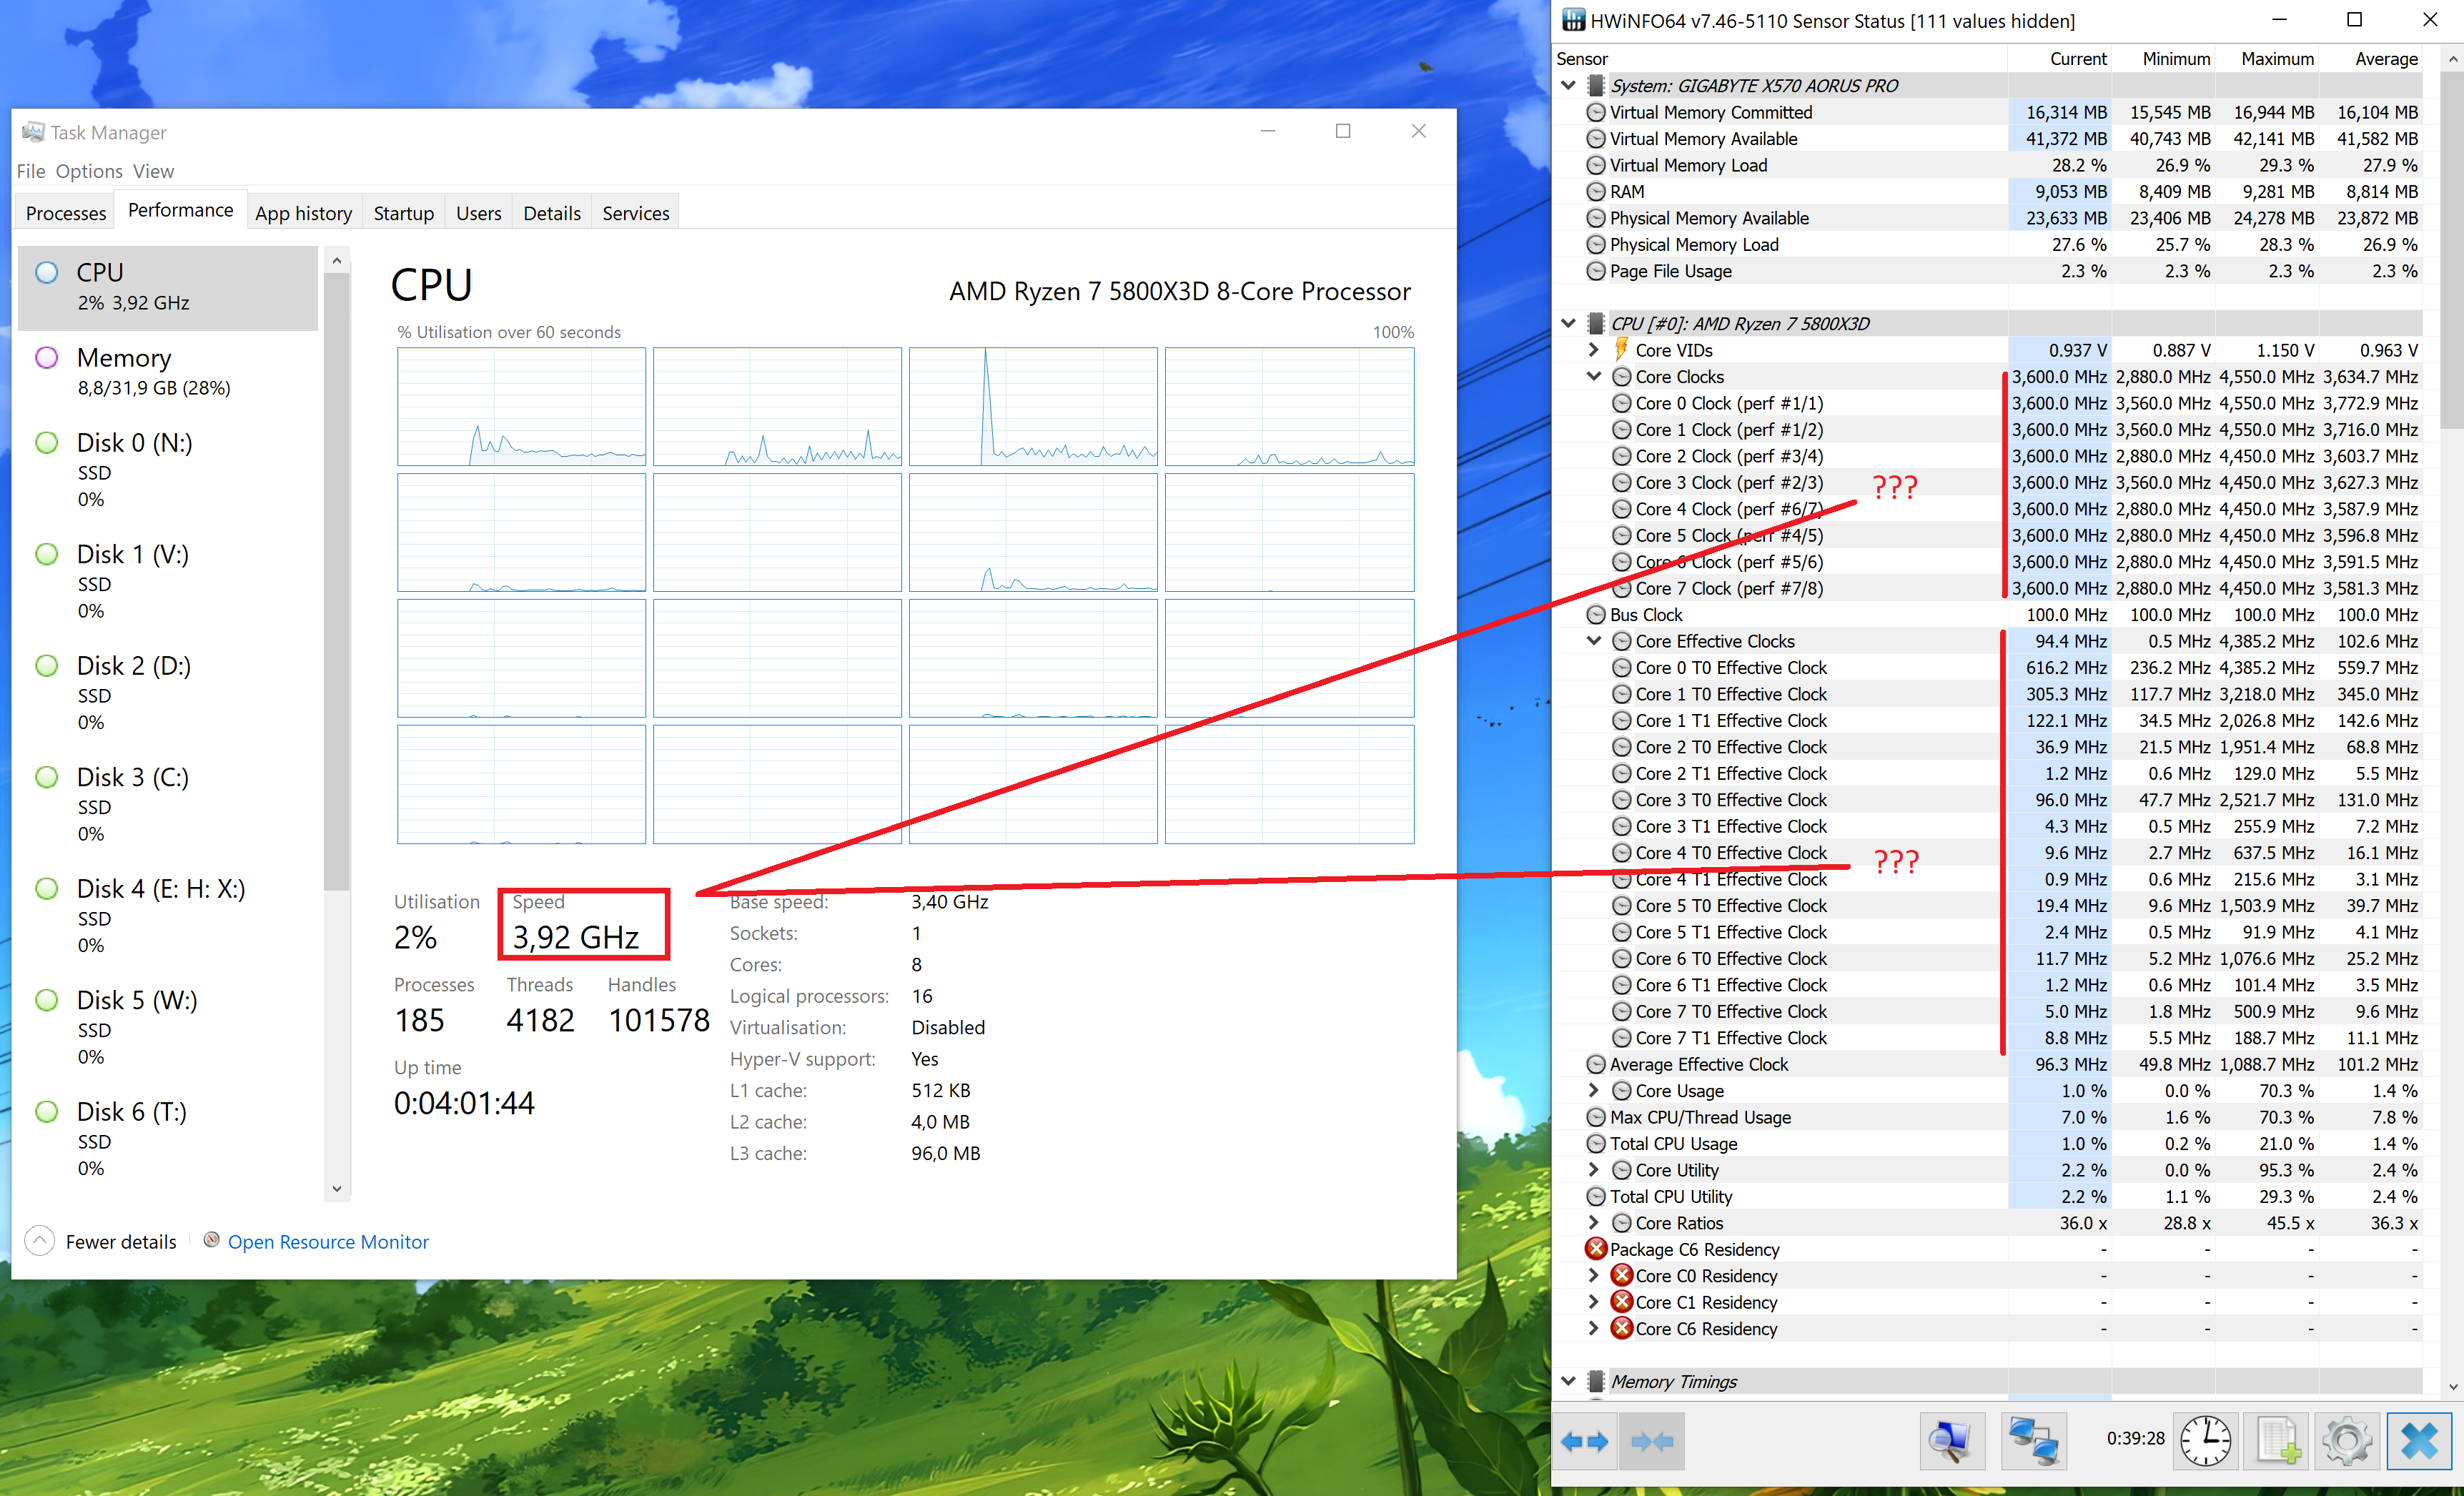Reset sensor values using the clock icon

point(2205,1441)
